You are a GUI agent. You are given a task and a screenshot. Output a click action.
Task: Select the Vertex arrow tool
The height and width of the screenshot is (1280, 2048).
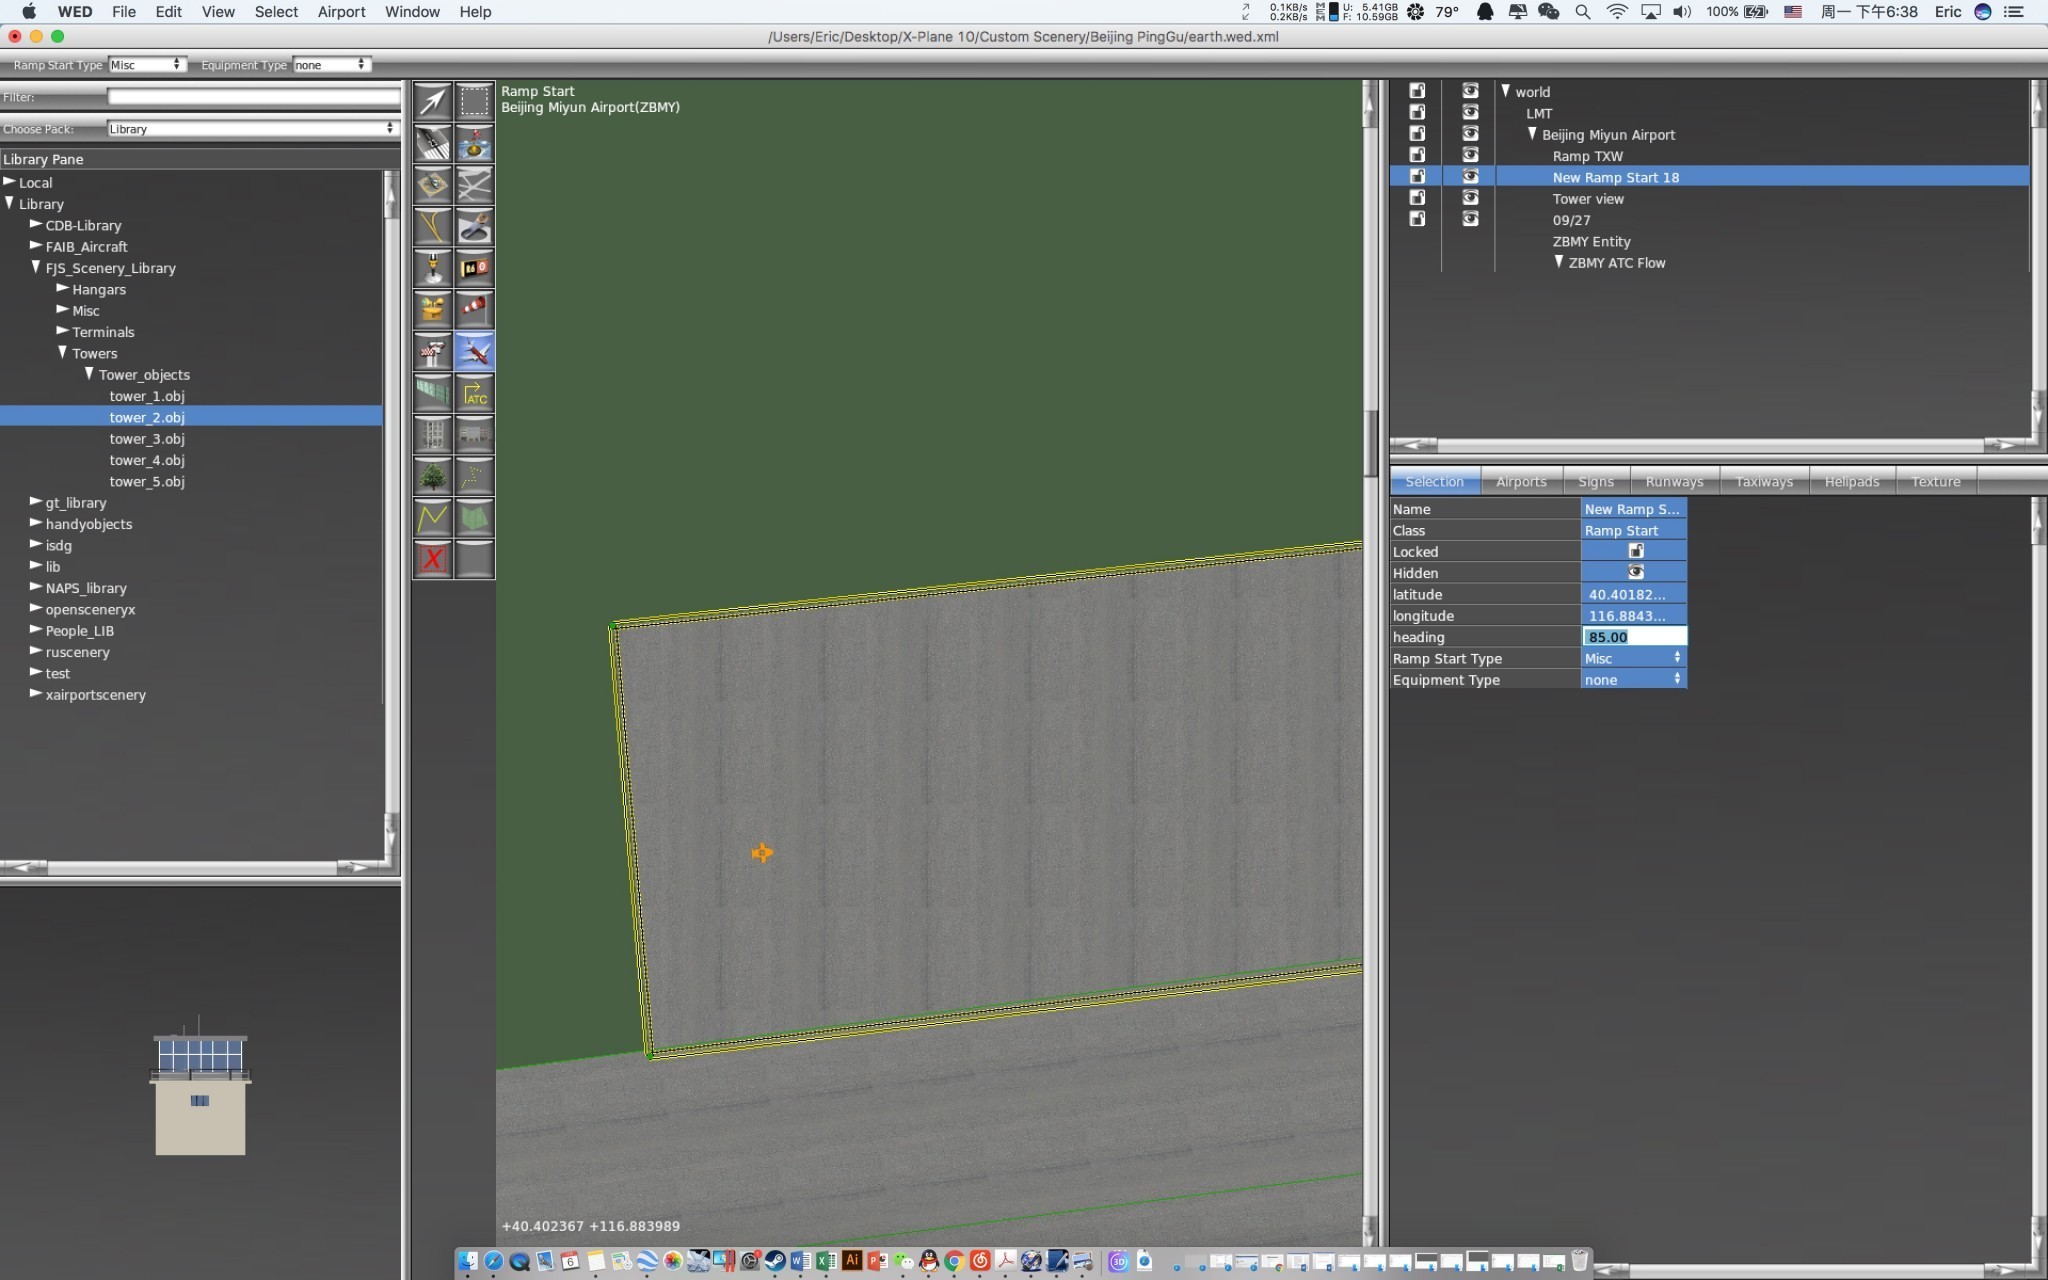tap(433, 102)
